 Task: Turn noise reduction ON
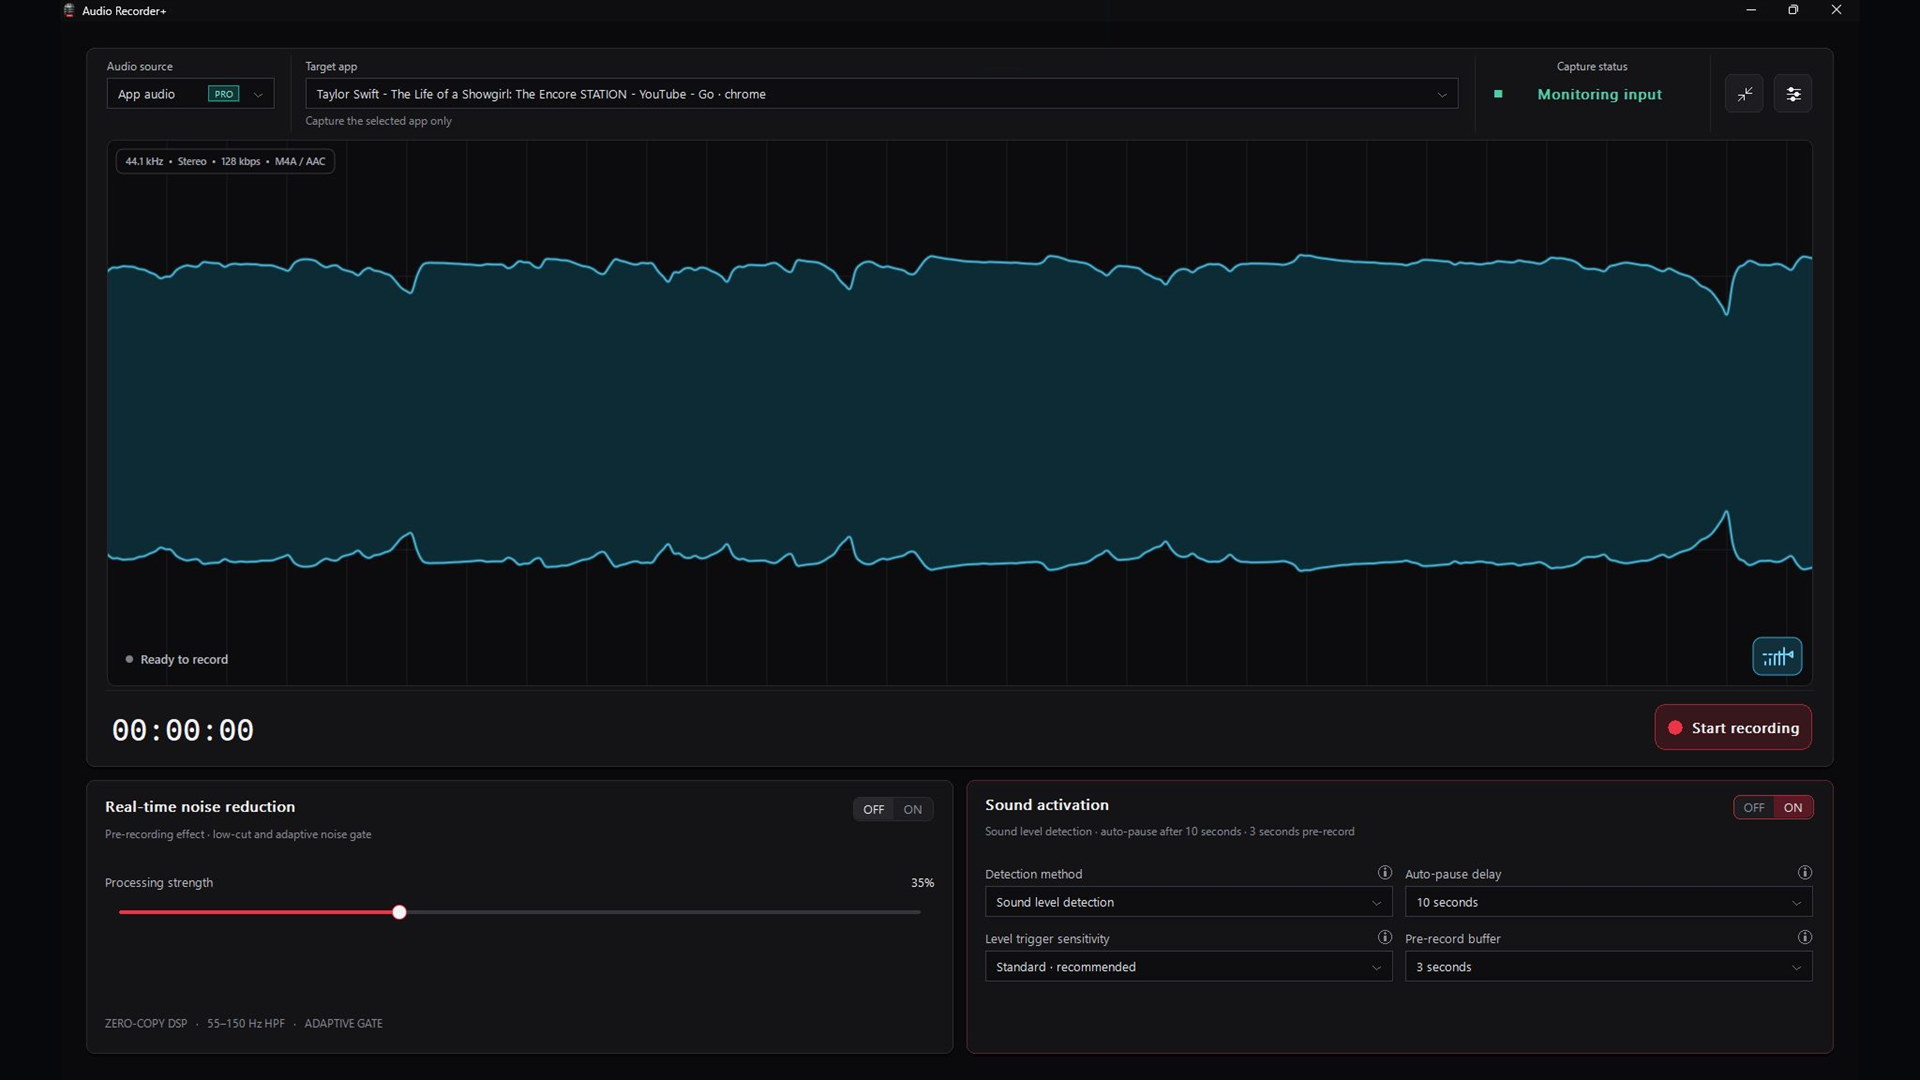click(x=913, y=810)
